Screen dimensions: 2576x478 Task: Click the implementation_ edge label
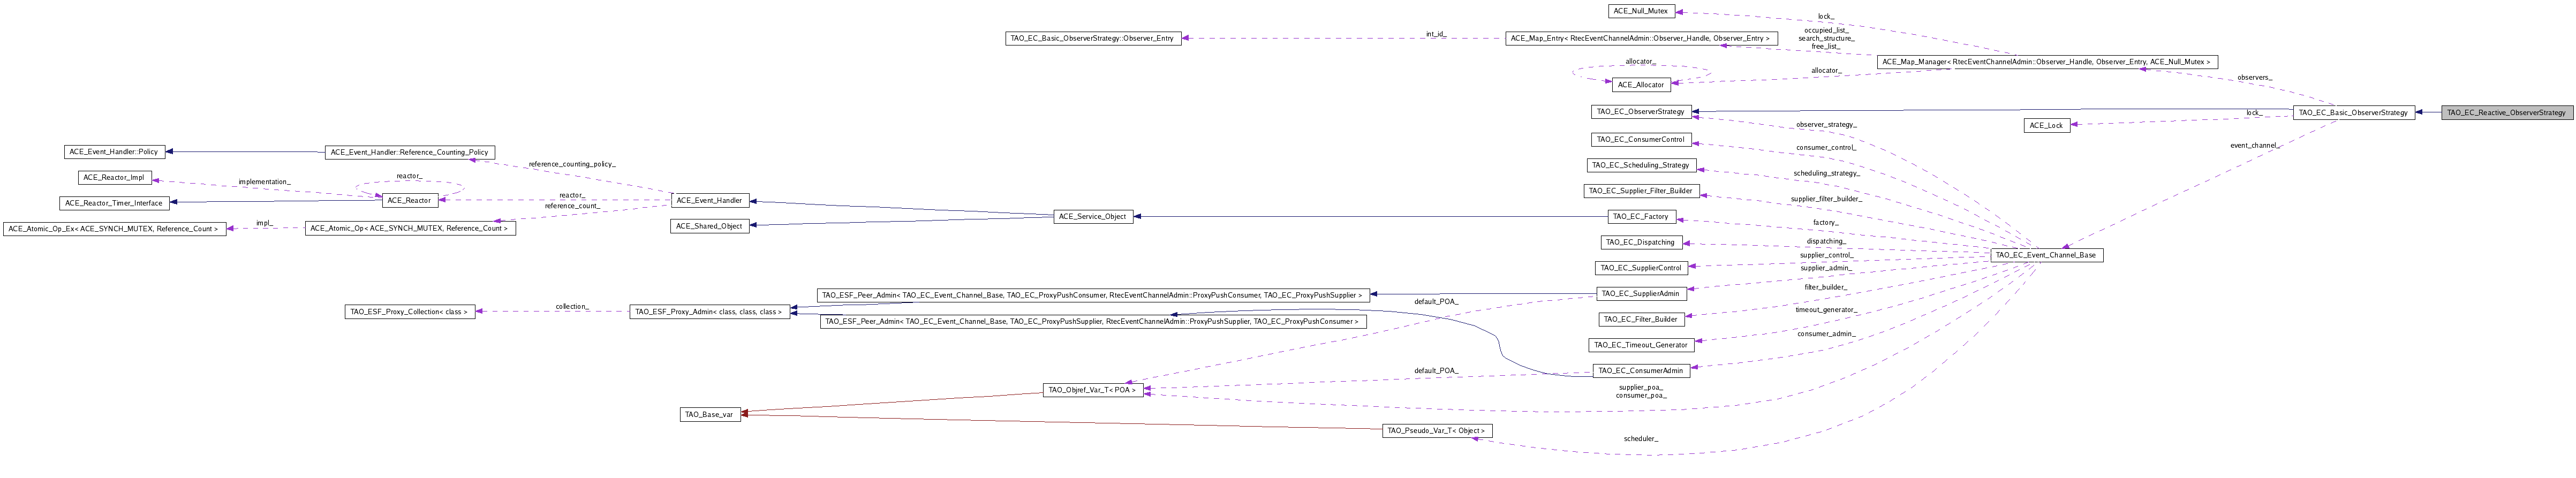264,182
